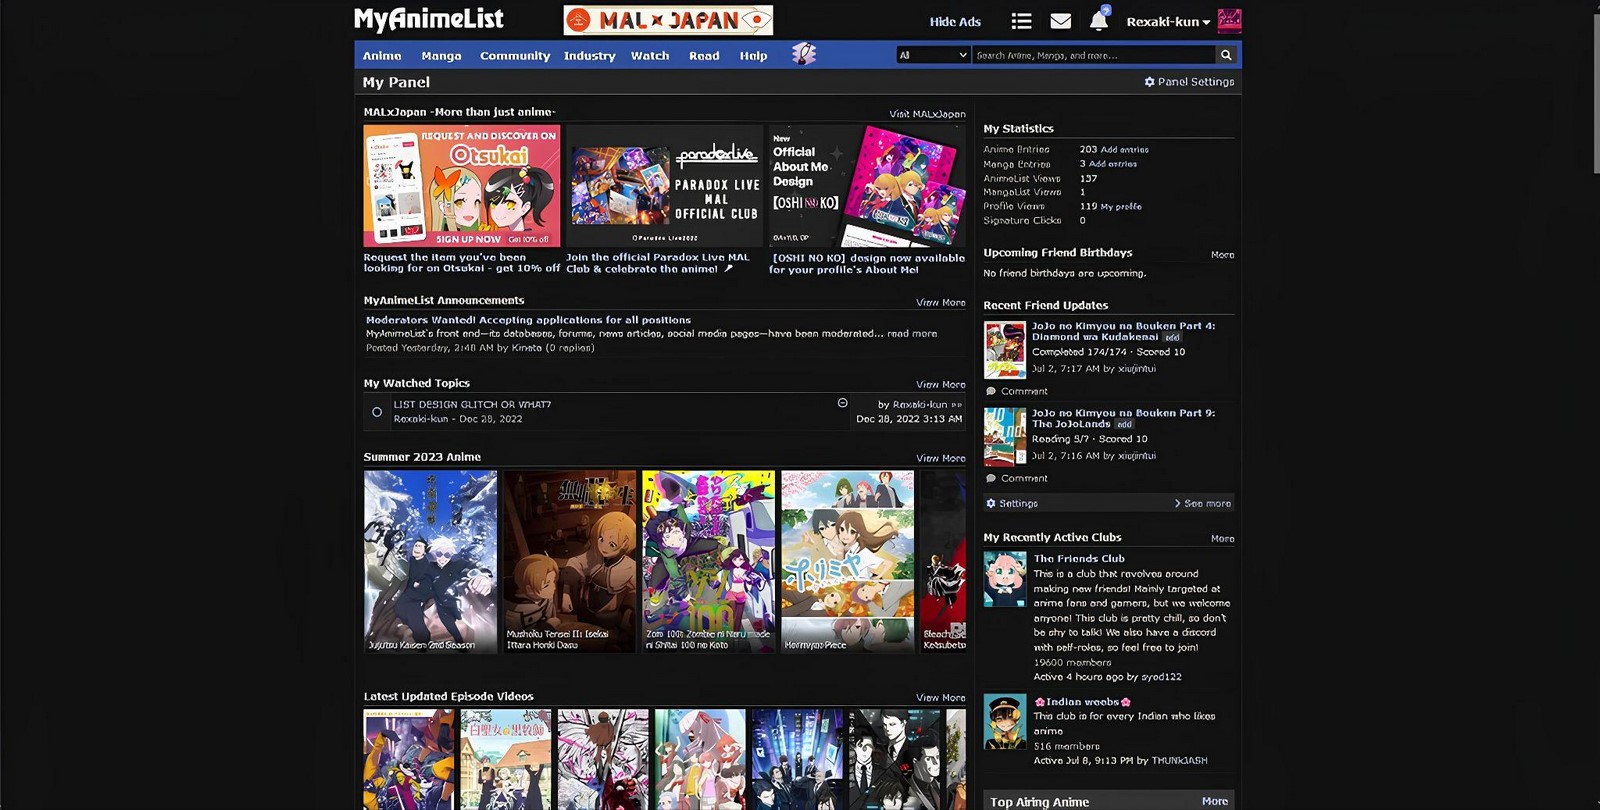Click View More for Latest Updated Episode Videos
The image size is (1600, 810).
(x=941, y=698)
